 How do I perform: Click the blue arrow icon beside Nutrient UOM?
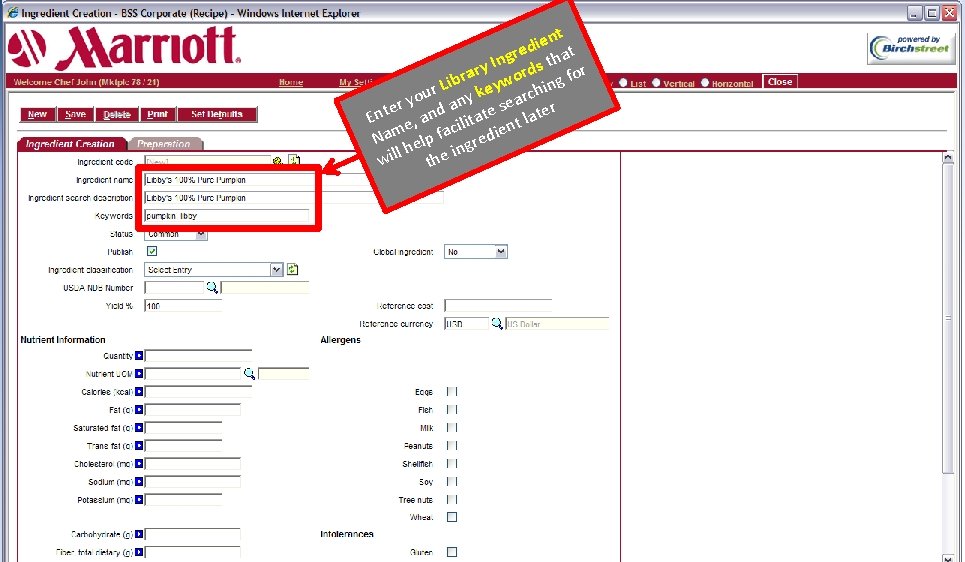click(x=139, y=374)
